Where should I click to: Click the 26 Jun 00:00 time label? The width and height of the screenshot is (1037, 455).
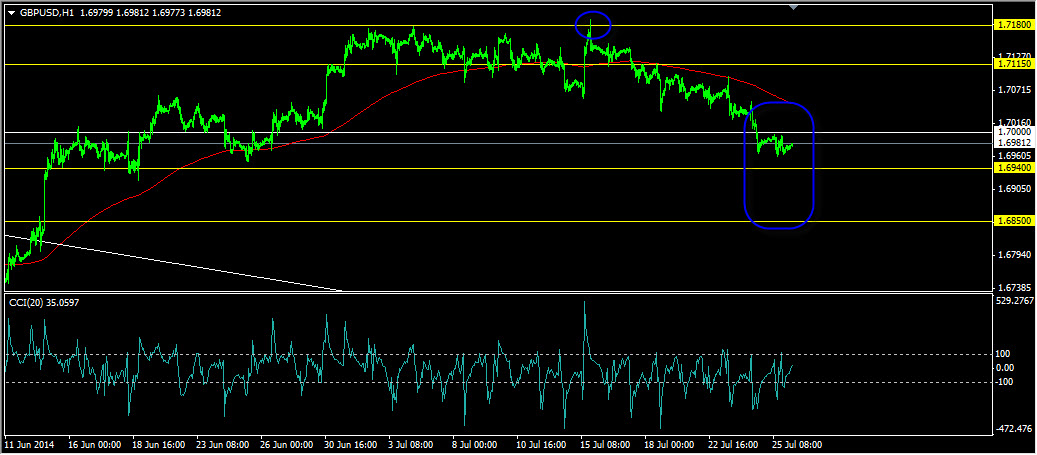coord(287,444)
